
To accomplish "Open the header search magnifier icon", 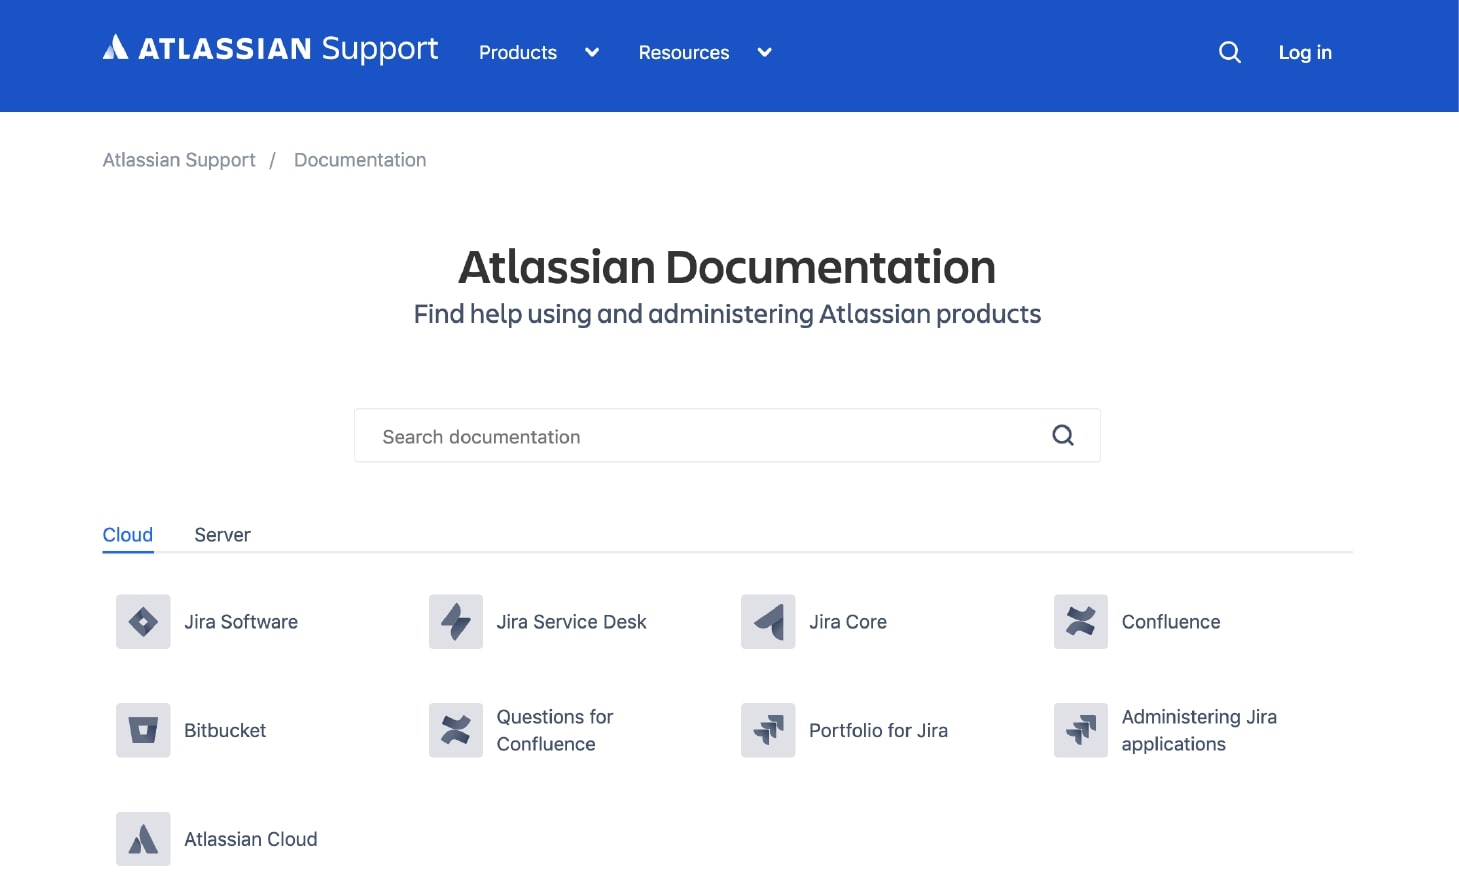I will pos(1230,52).
